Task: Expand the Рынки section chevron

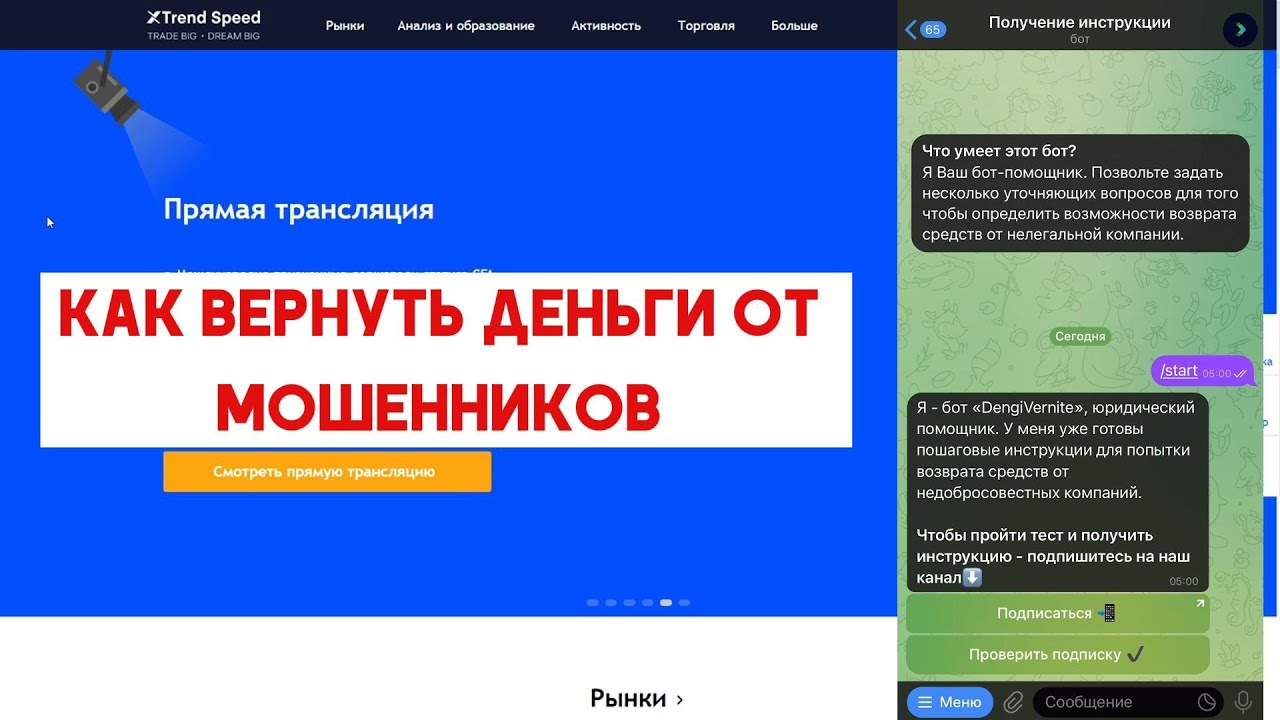Action: pos(680,700)
